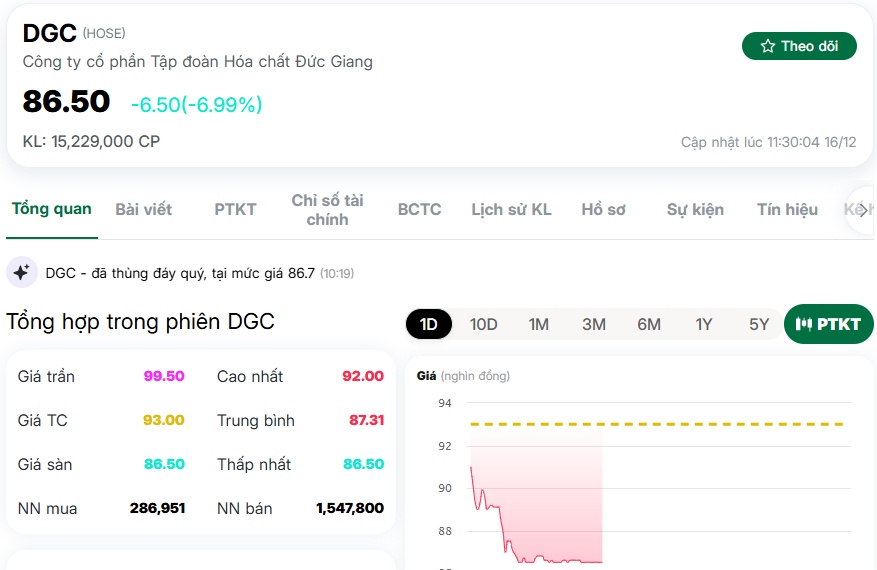Open the BCTC tab
Viewport: 877px width, 570px height.
tap(419, 209)
